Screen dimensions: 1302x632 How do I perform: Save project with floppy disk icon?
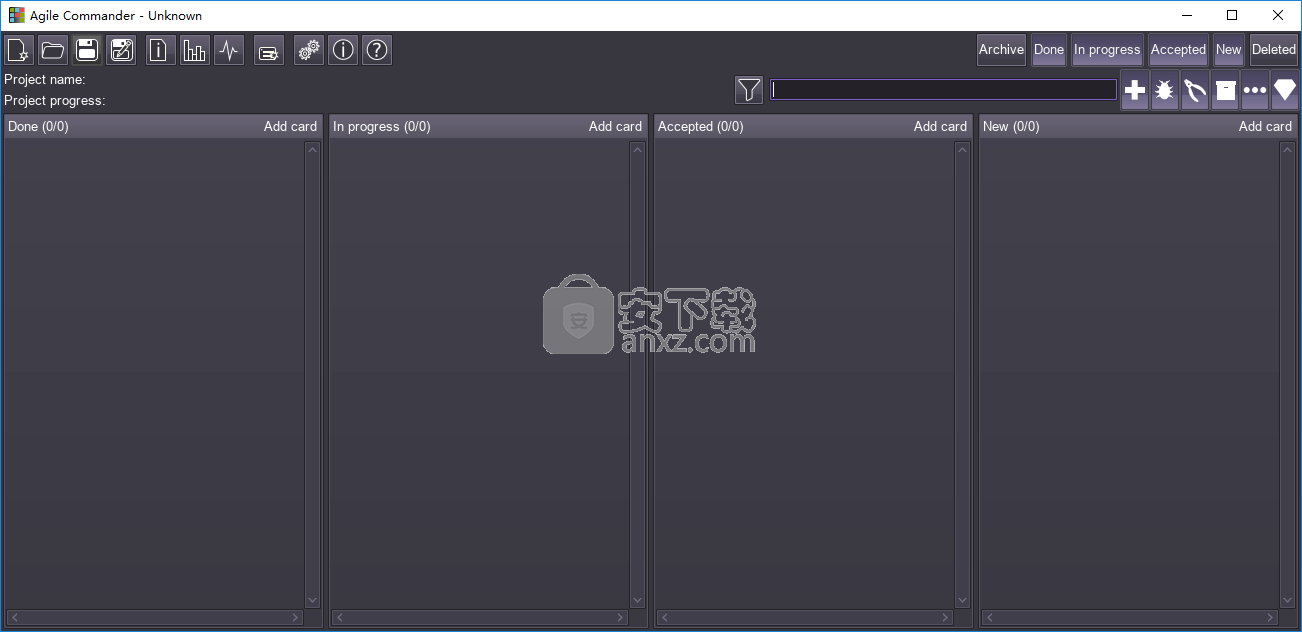tap(87, 50)
